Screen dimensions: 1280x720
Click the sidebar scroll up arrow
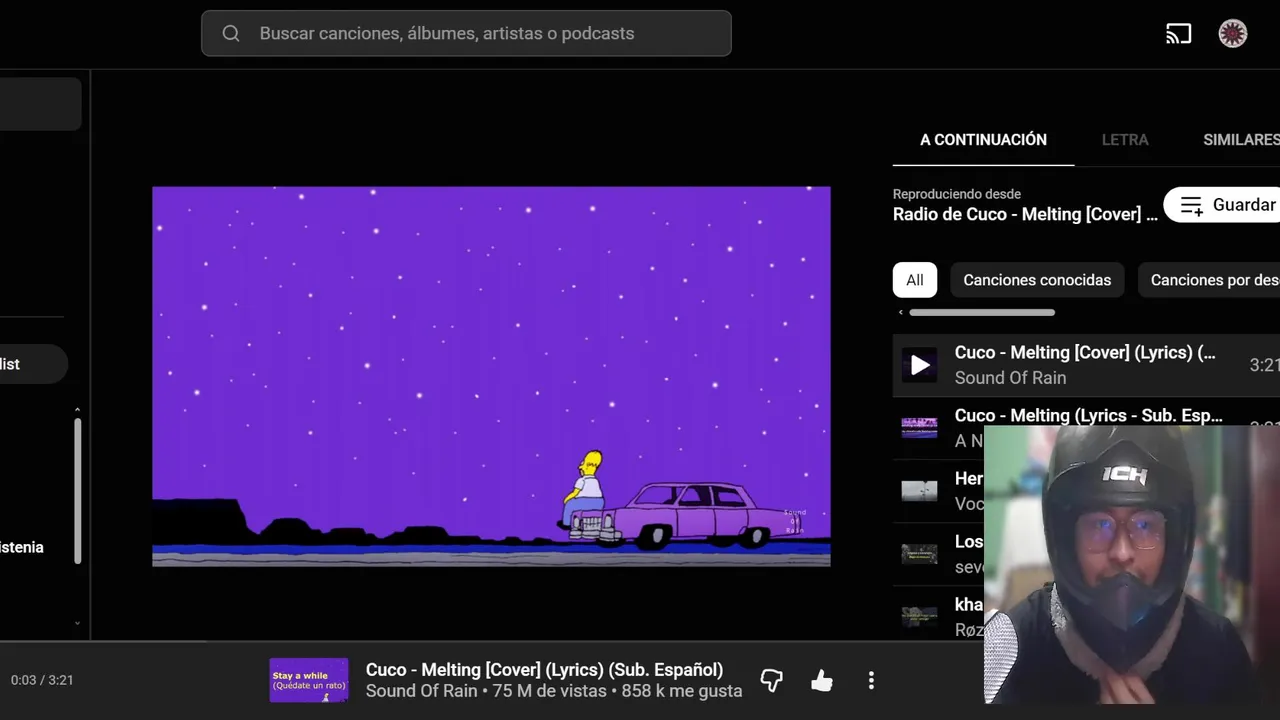(77, 410)
